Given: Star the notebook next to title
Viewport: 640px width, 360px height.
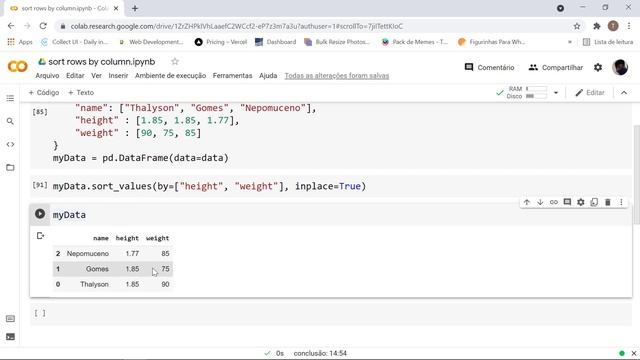Looking at the screenshot, I should click(175, 62).
